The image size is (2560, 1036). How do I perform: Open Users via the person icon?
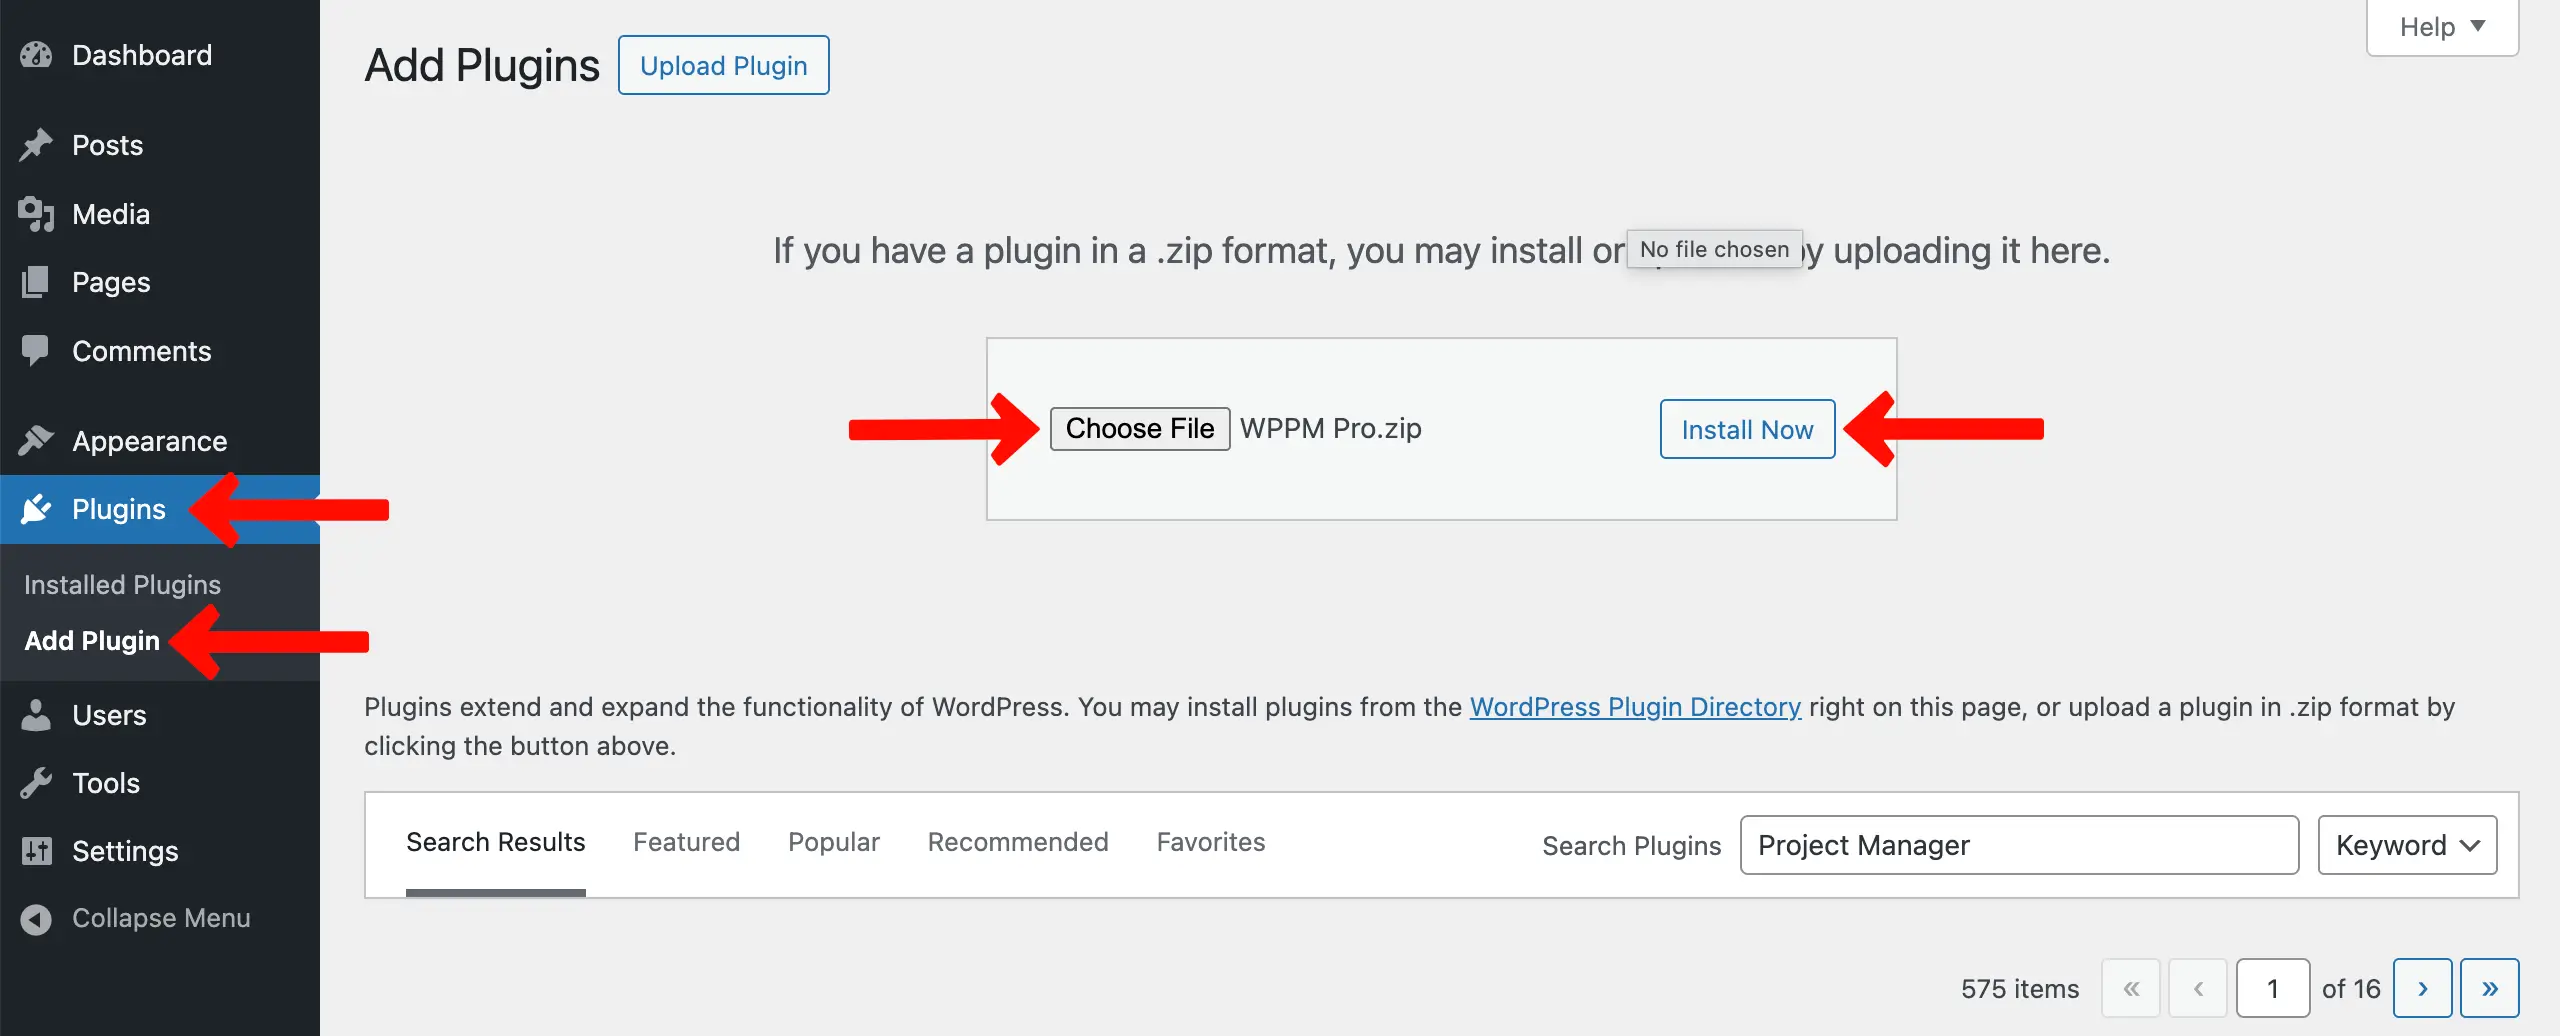pos(36,714)
